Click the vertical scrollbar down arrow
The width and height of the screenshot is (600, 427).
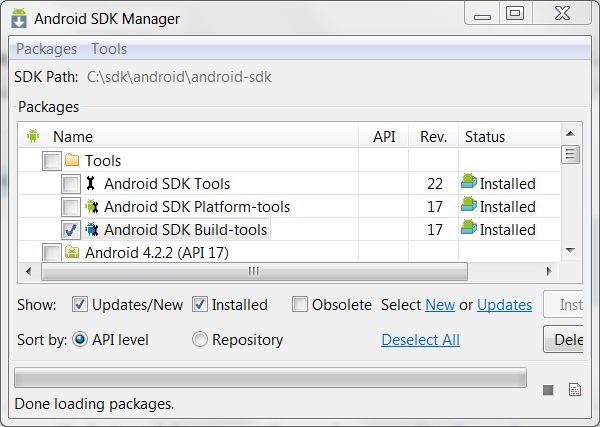pos(570,251)
